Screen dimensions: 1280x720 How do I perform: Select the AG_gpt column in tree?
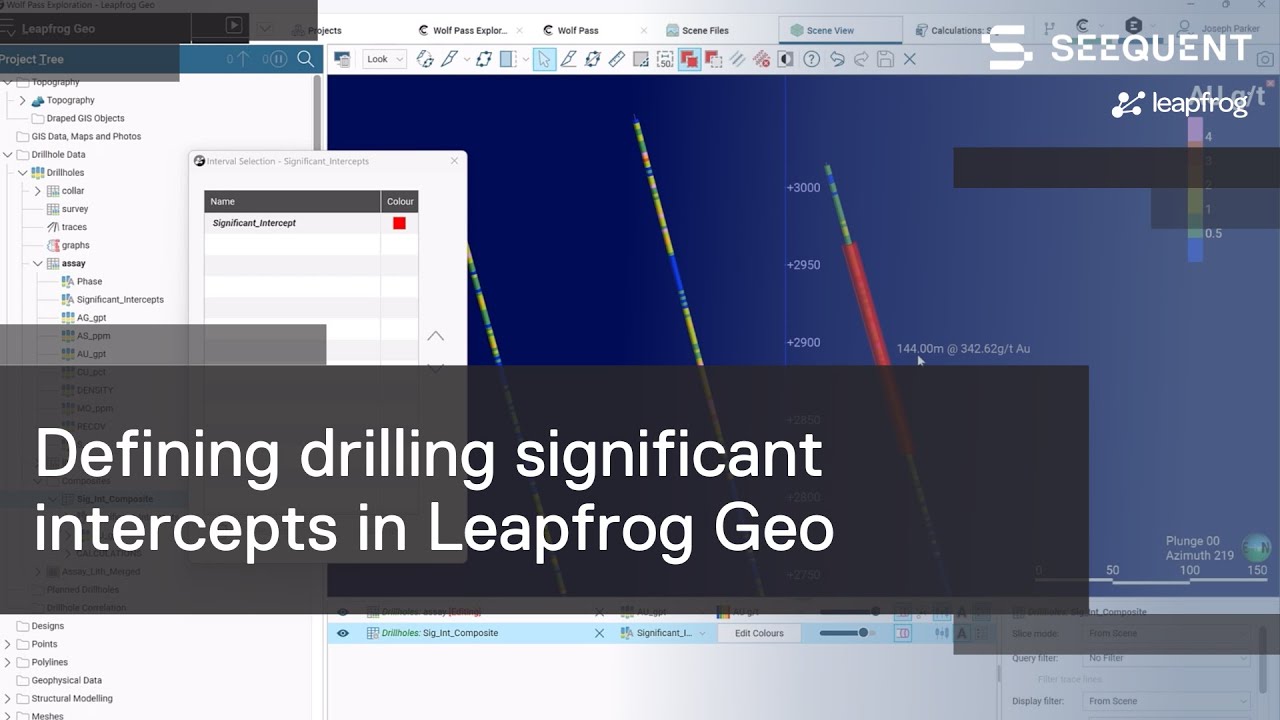pyautogui.click(x=91, y=318)
